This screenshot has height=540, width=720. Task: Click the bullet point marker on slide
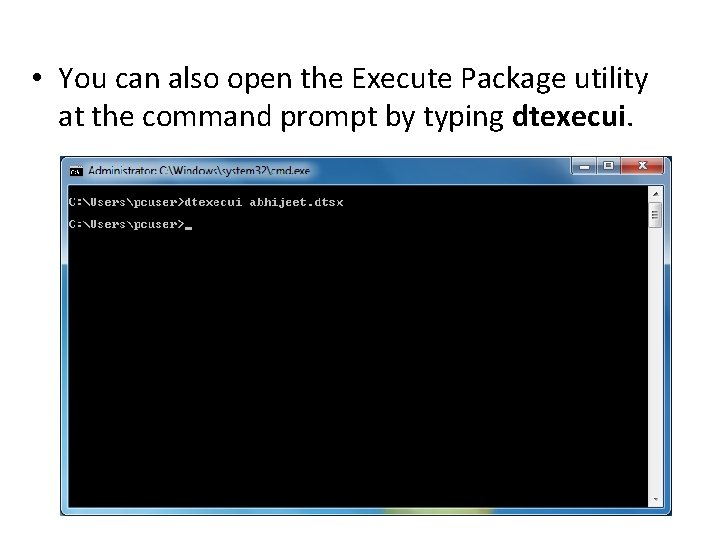point(37,77)
